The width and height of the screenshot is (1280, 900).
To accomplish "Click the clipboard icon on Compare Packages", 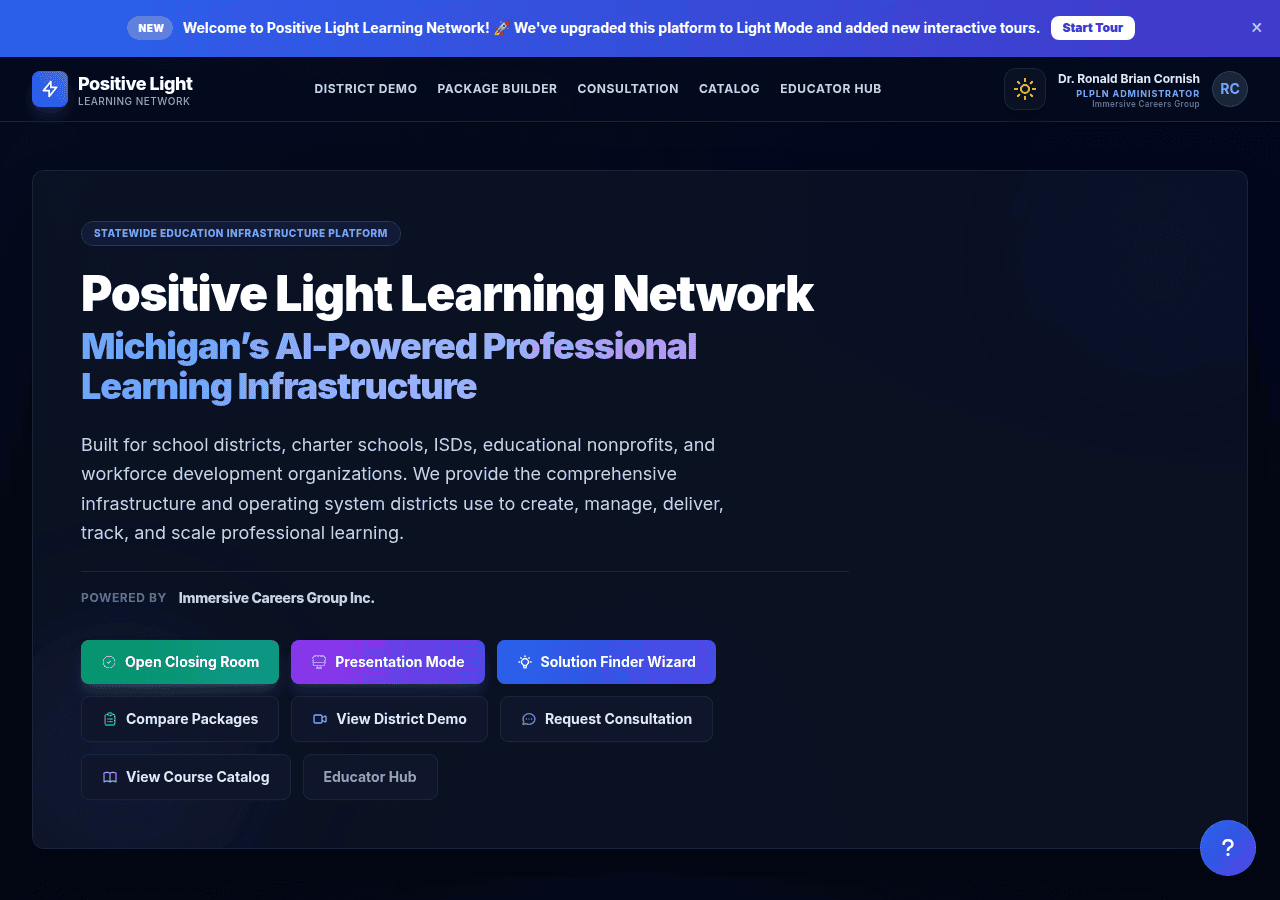I will point(110,719).
